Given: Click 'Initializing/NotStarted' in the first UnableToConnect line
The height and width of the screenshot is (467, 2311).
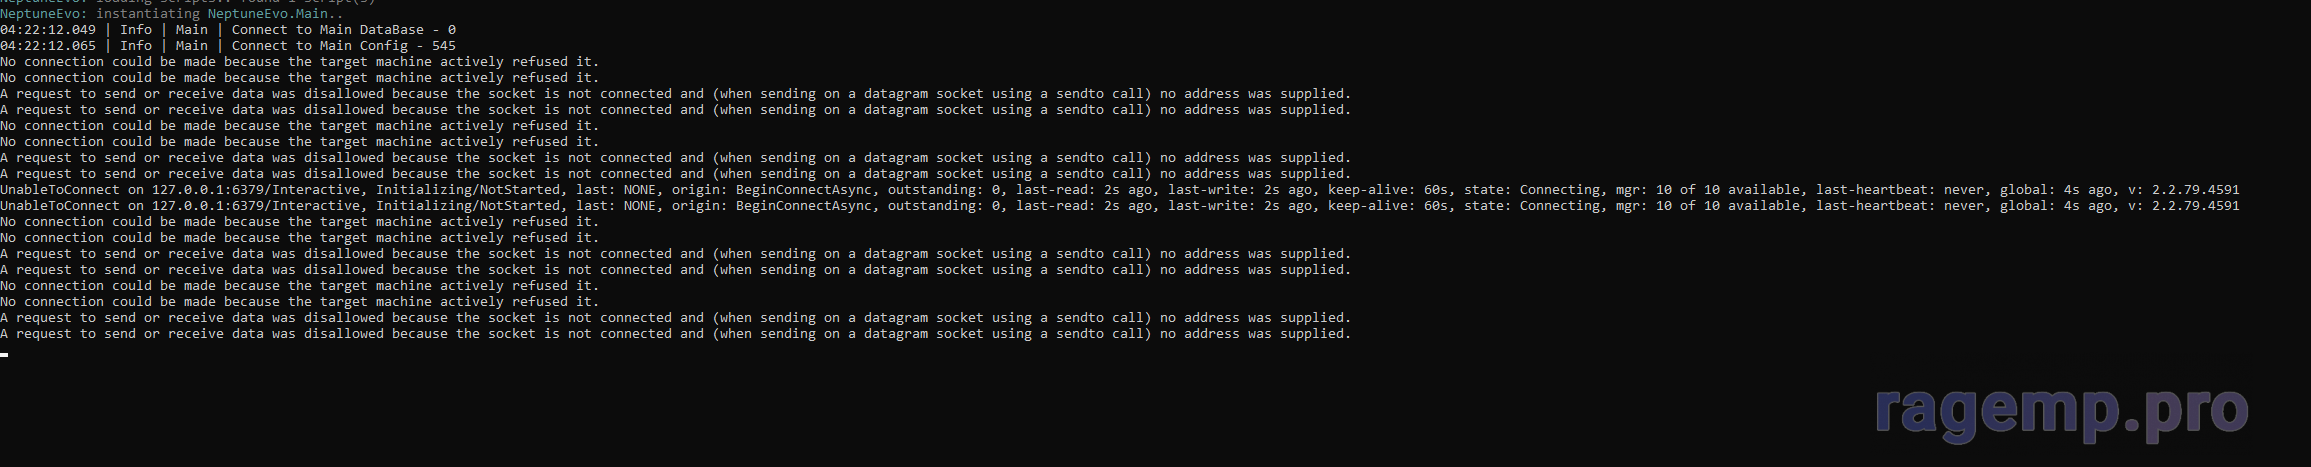Looking at the screenshot, I should 468,190.
